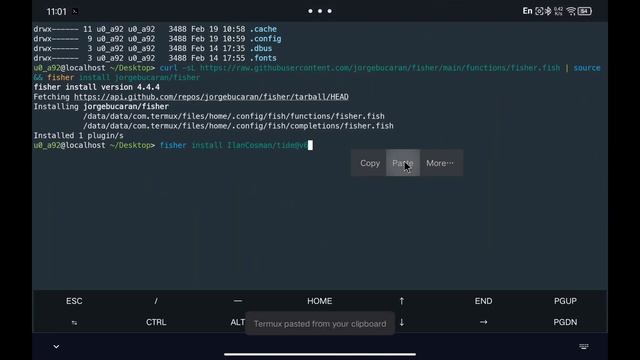The width and height of the screenshot is (640, 360).
Task: Tap the slash extra key
Action: click(156, 301)
